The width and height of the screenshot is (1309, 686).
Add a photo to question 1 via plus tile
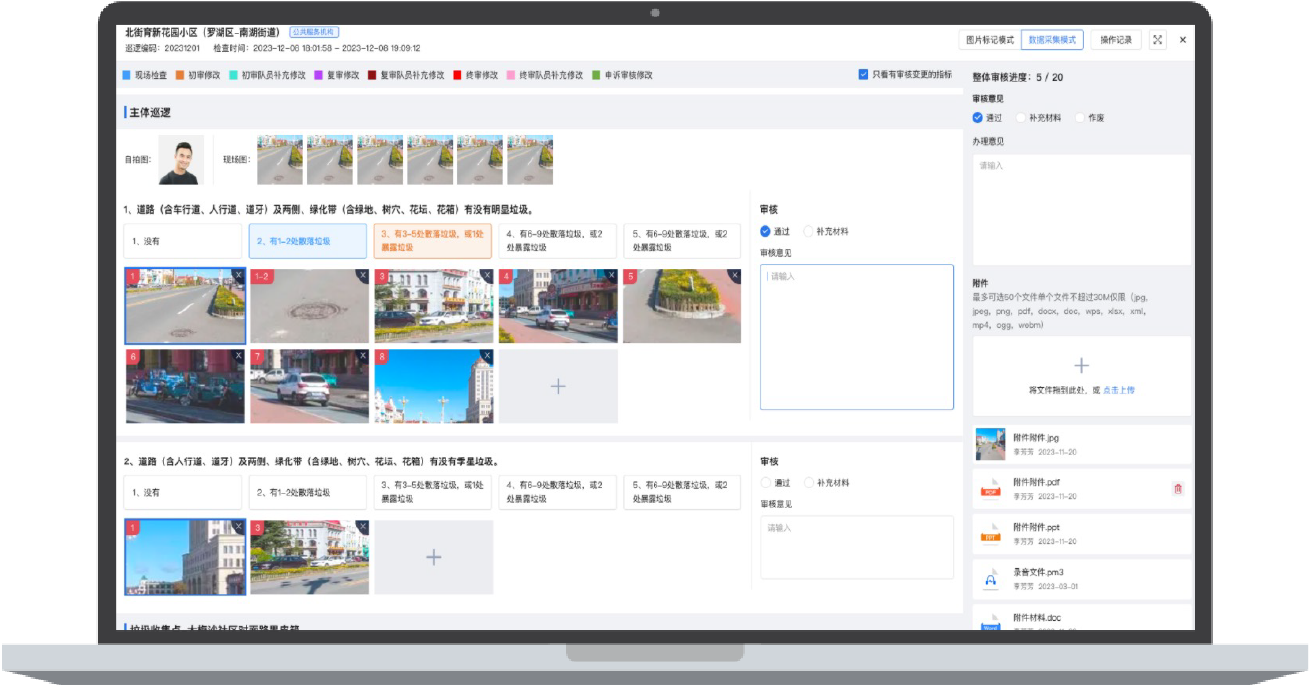[558, 386]
